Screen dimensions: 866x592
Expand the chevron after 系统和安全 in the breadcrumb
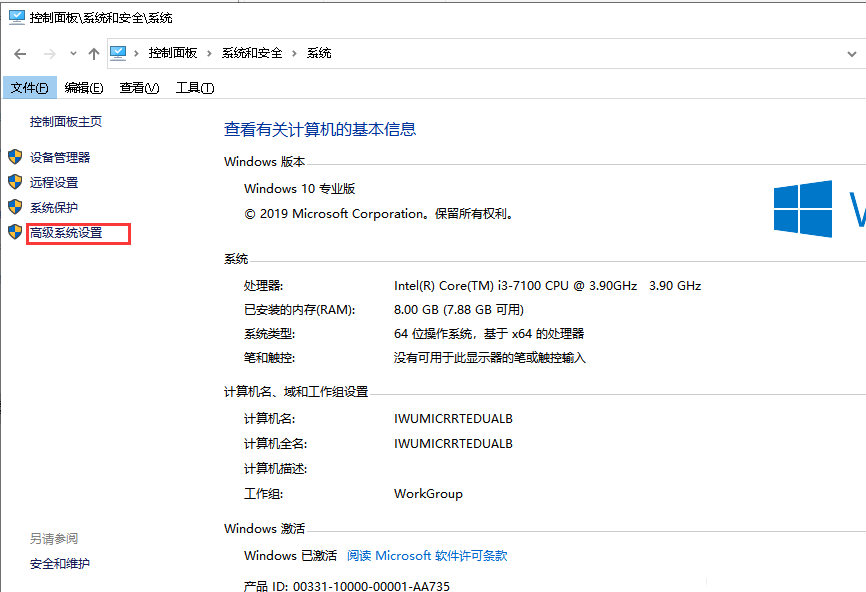(294, 53)
